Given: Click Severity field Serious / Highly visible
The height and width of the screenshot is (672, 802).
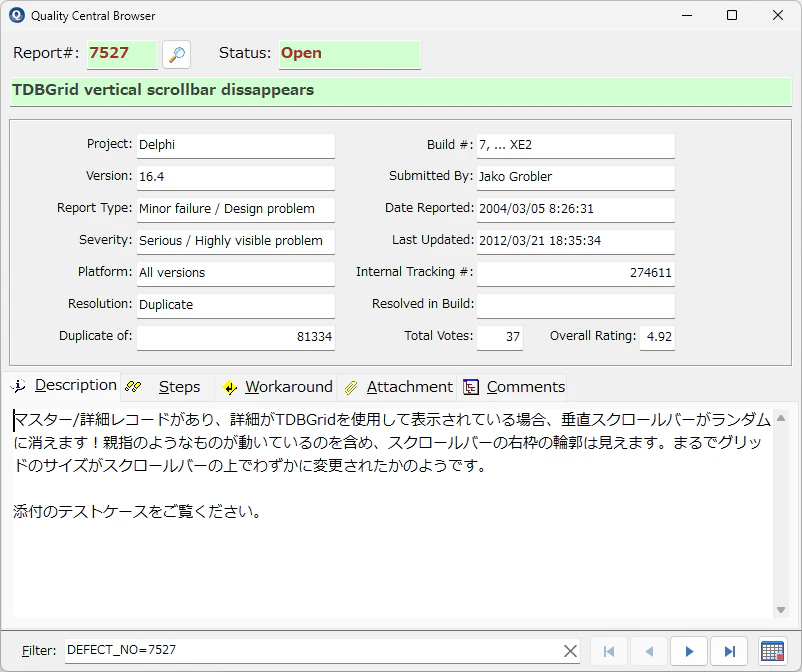Looking at the screenshot, I should pos(236,241).
